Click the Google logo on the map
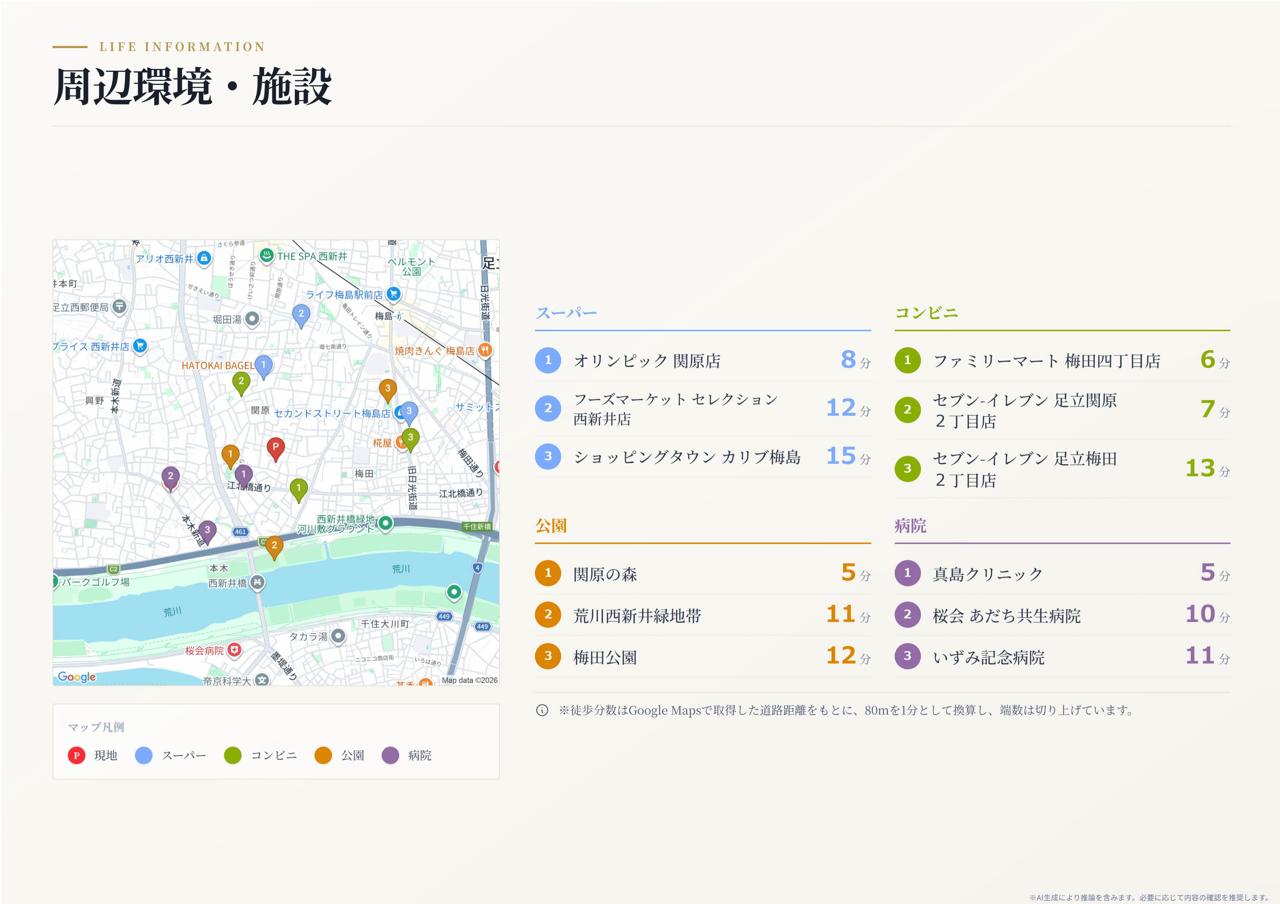This screenshot has height=904, width=1280. [x=76, y=677]
